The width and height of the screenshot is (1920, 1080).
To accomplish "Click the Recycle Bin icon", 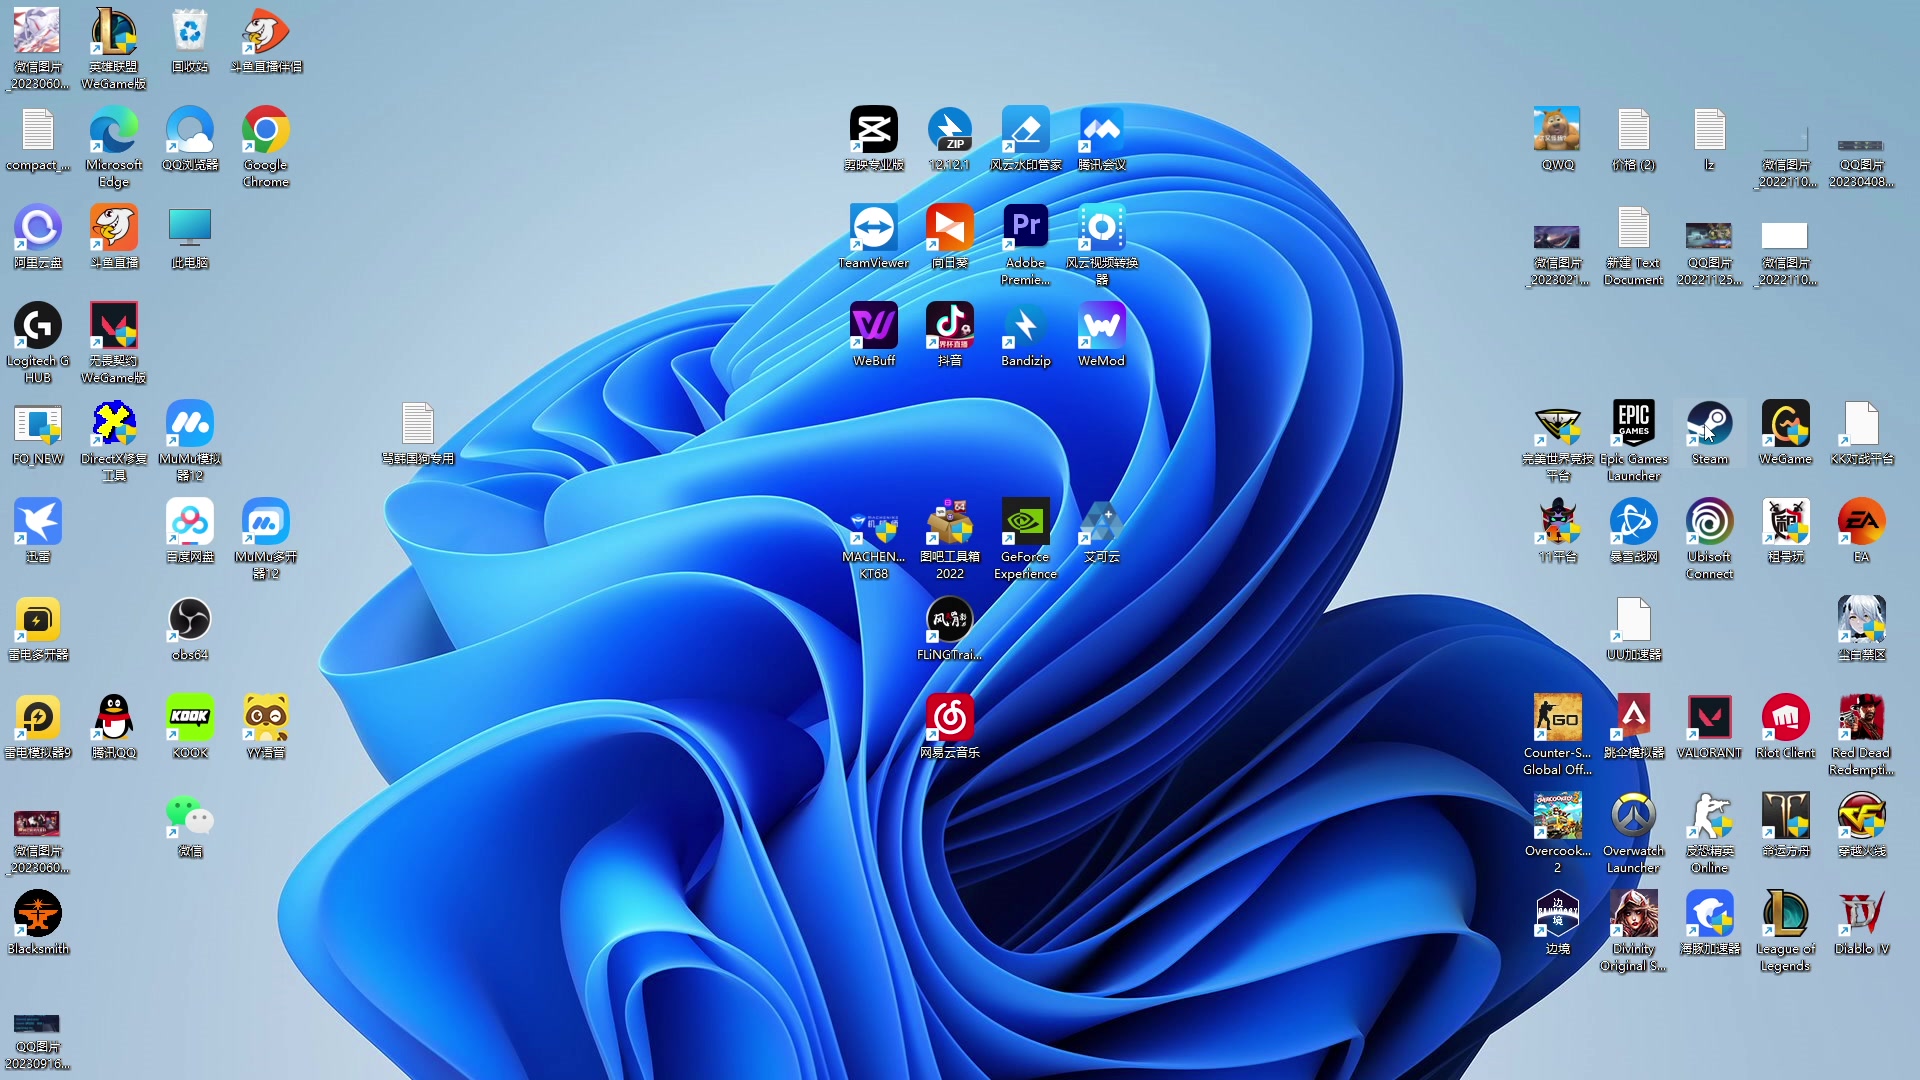I will coord(189,33).
